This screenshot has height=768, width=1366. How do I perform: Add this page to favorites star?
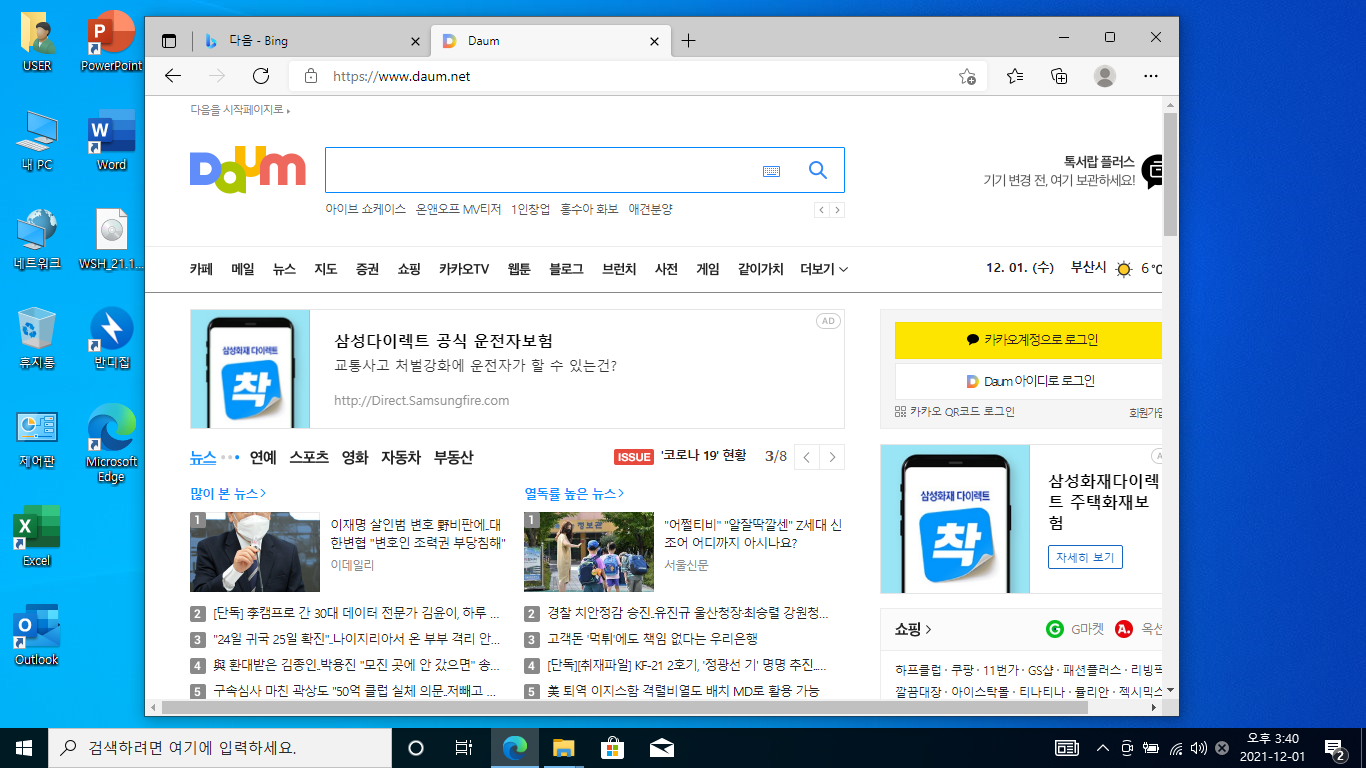pyautogui.click(x=967, y=76)
